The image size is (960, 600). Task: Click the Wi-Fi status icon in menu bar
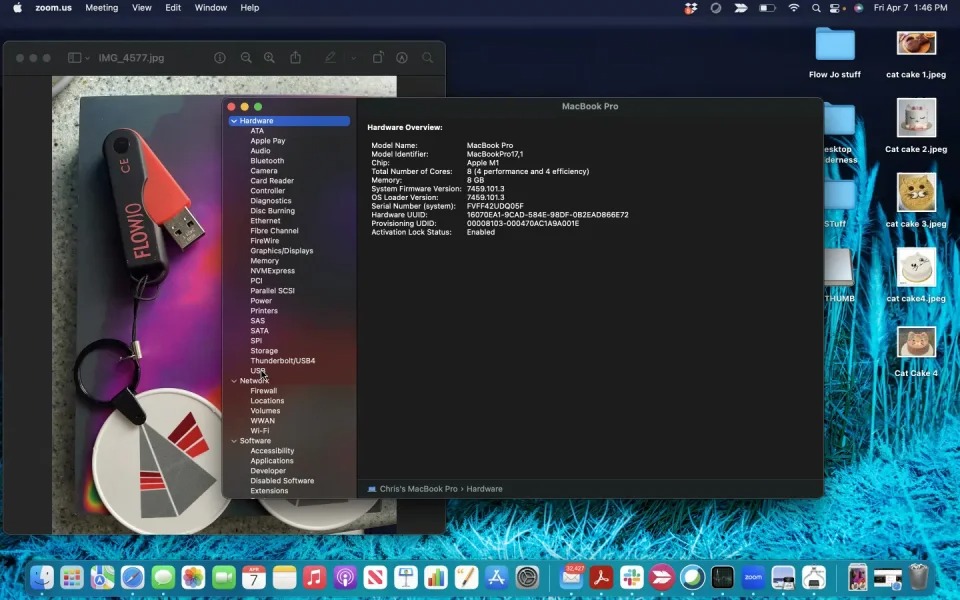(794, 8)
